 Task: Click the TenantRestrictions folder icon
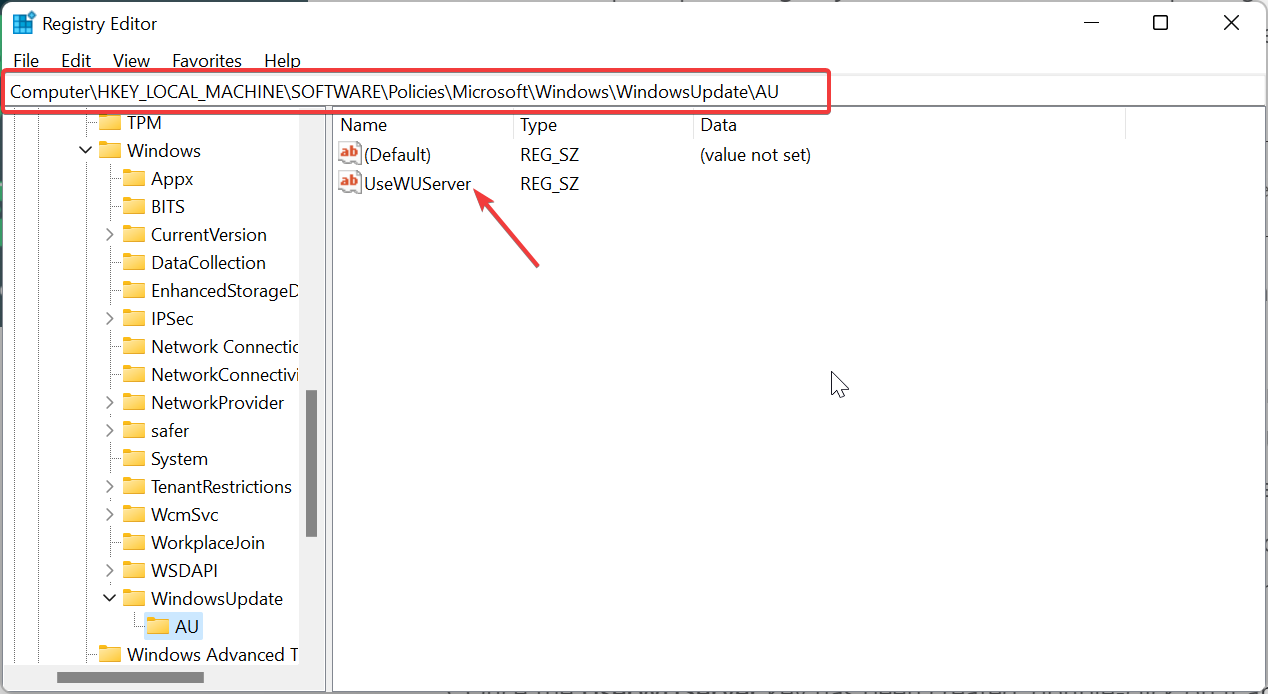tap(134, 487)
